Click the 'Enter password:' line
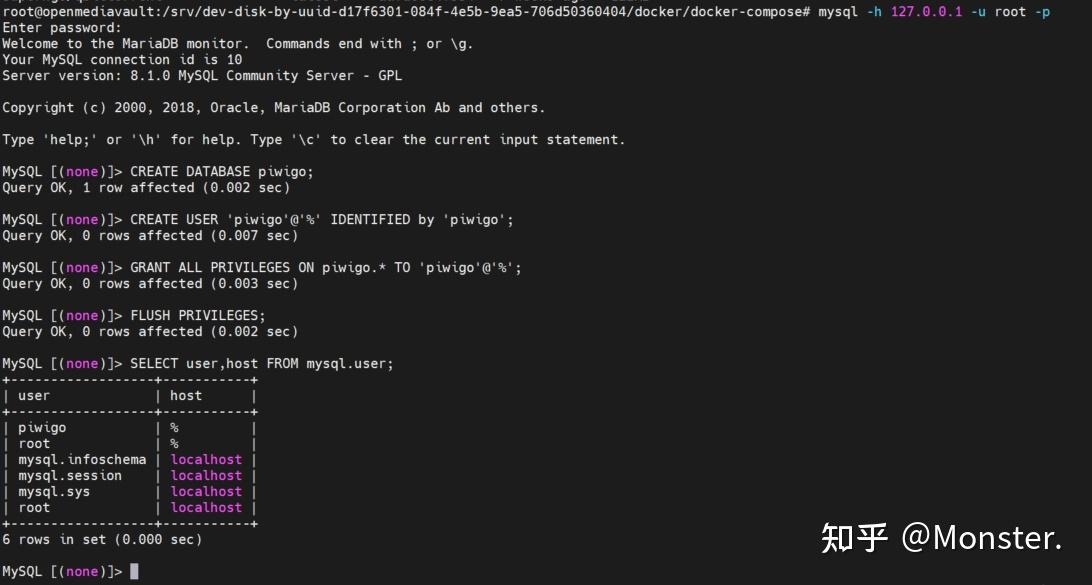Image resolution: width=1092 pixels, height=585 pixels. tap(62, 28)
